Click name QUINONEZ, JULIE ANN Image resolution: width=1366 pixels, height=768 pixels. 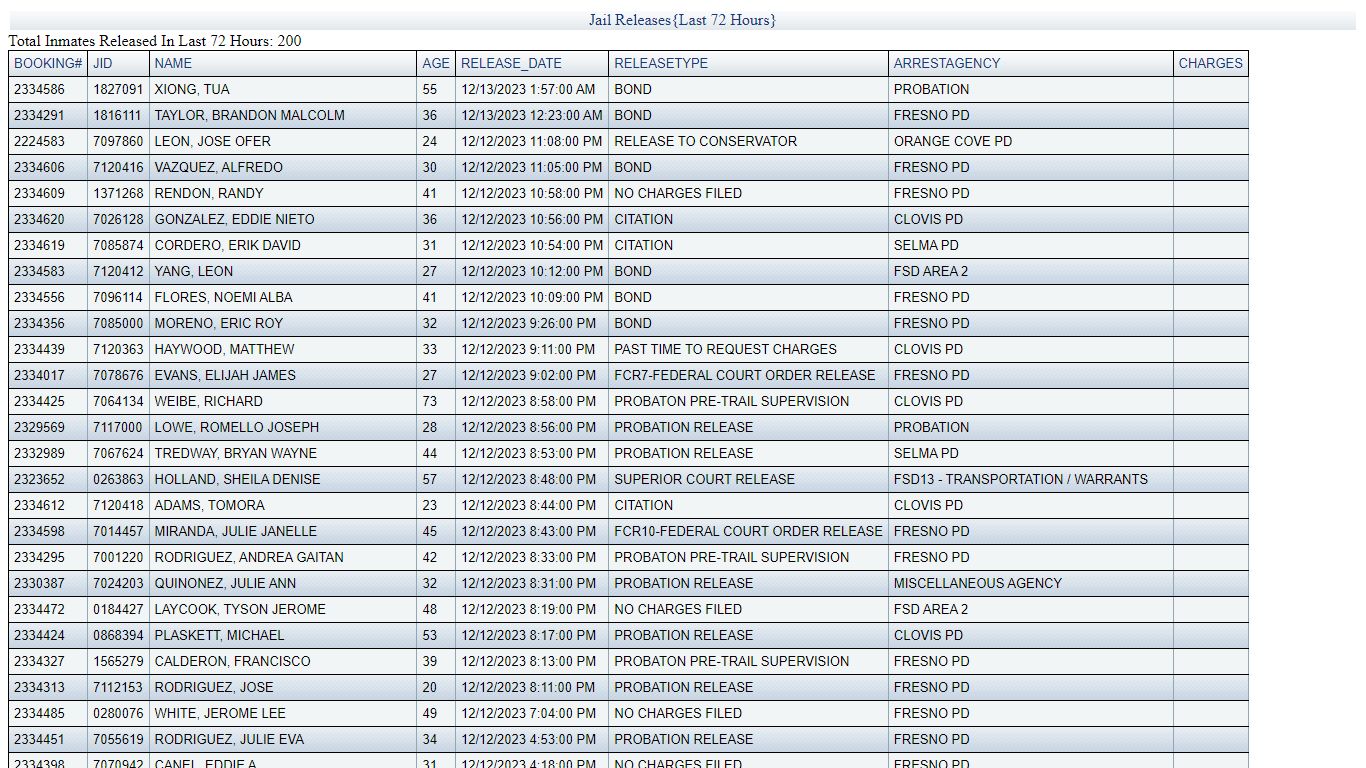[225, 583]
